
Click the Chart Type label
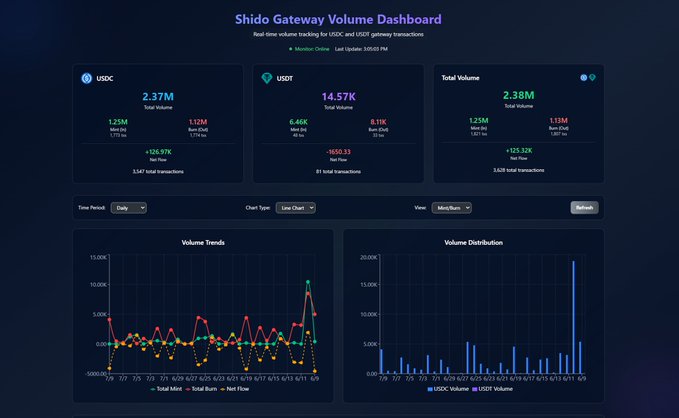258,208
